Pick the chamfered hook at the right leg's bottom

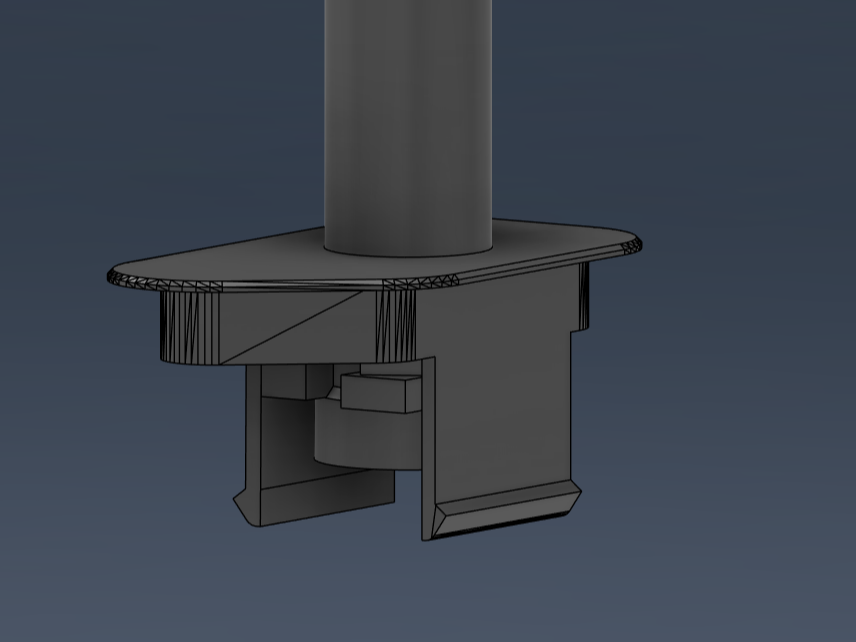(x=505, y=510)
